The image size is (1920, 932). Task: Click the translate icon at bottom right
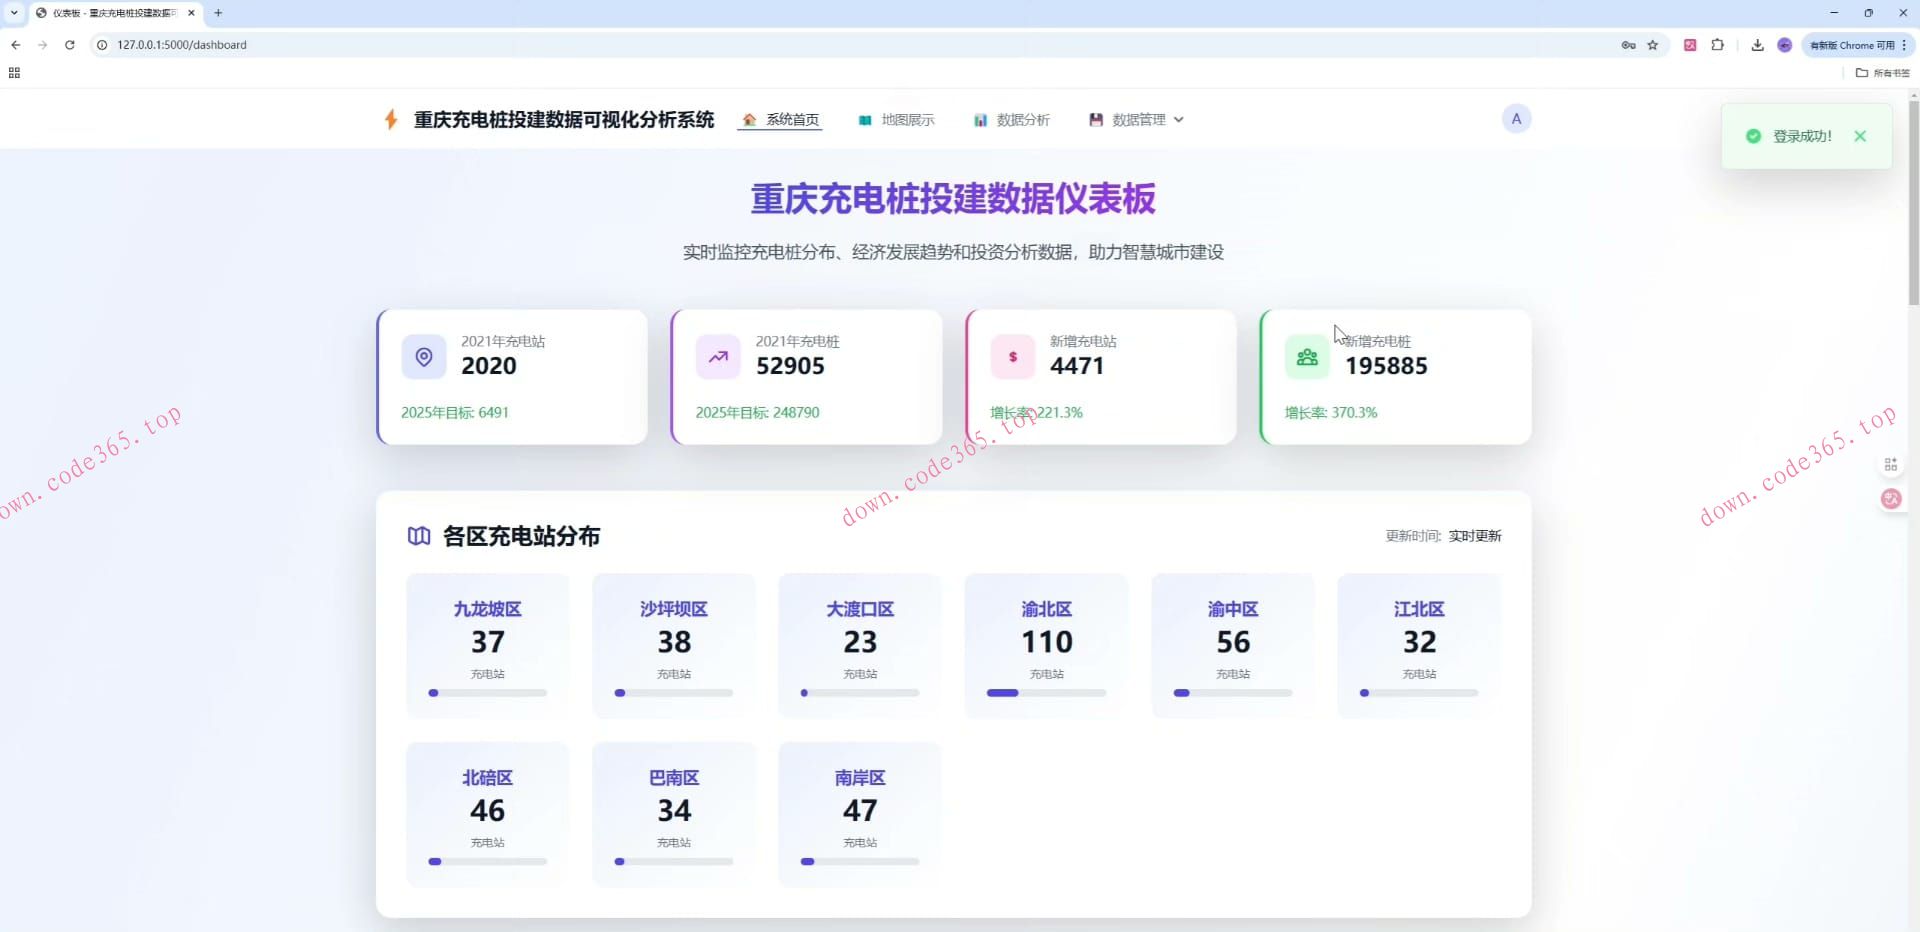(x=1890, y=498)
